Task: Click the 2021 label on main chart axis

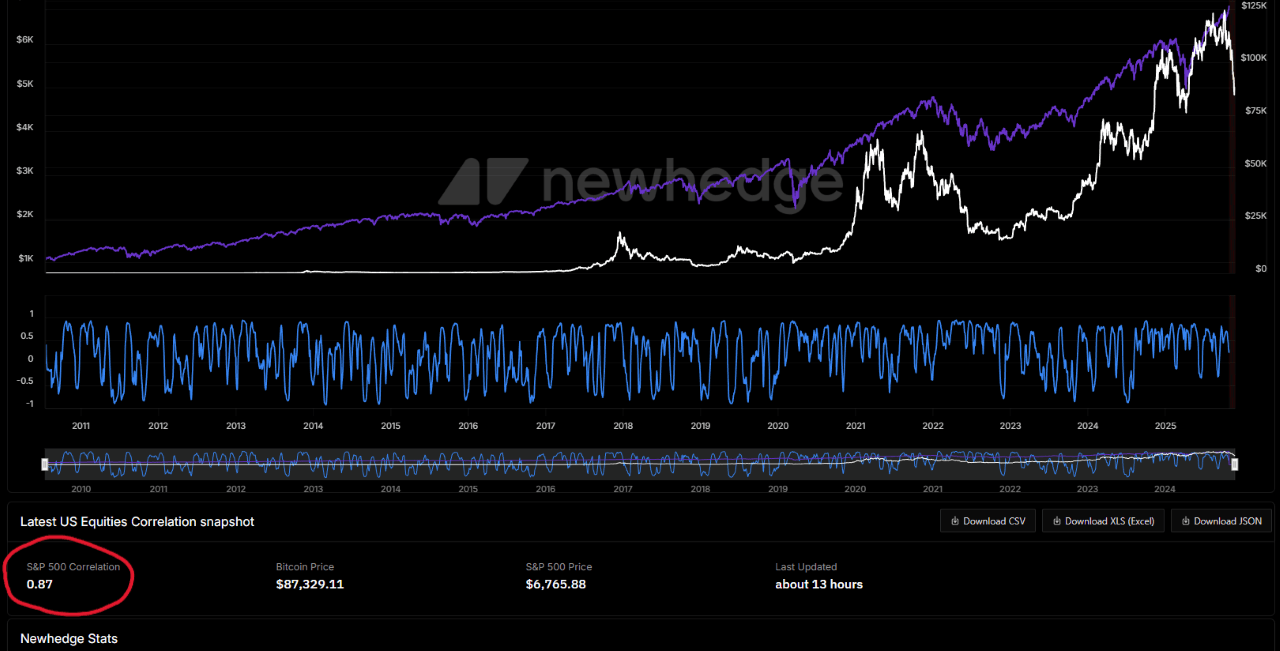Action: 856,425
